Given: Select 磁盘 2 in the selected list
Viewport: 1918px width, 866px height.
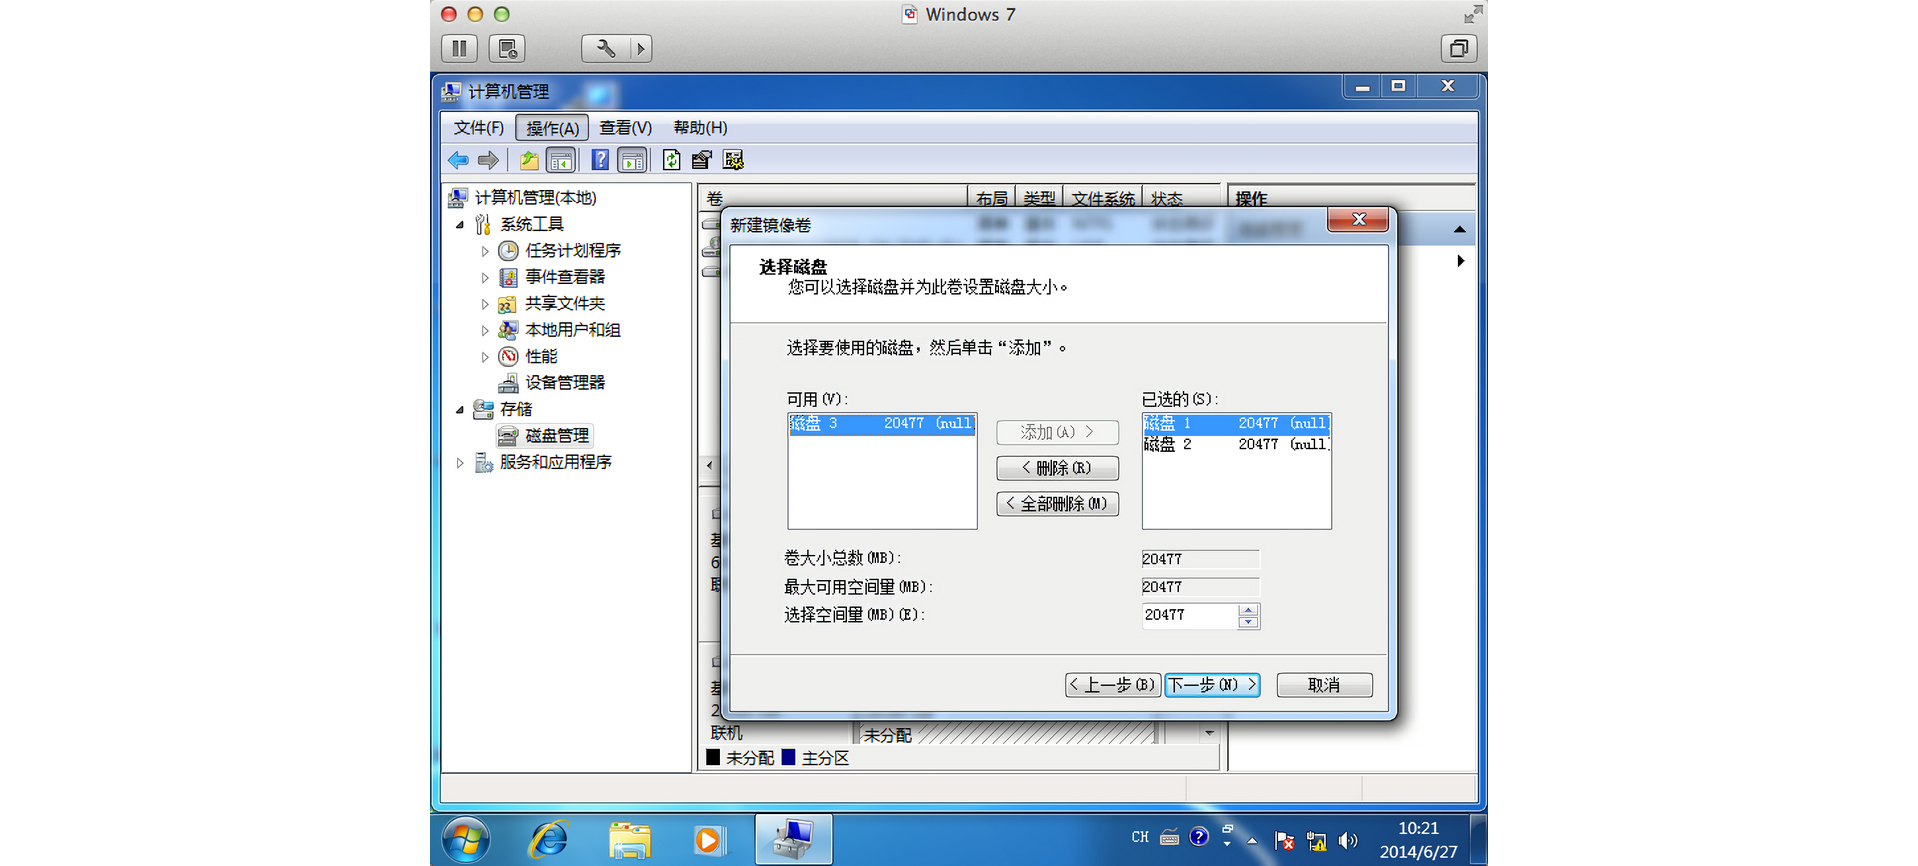Looking at the screenshot, I should tap(1236, 445).
